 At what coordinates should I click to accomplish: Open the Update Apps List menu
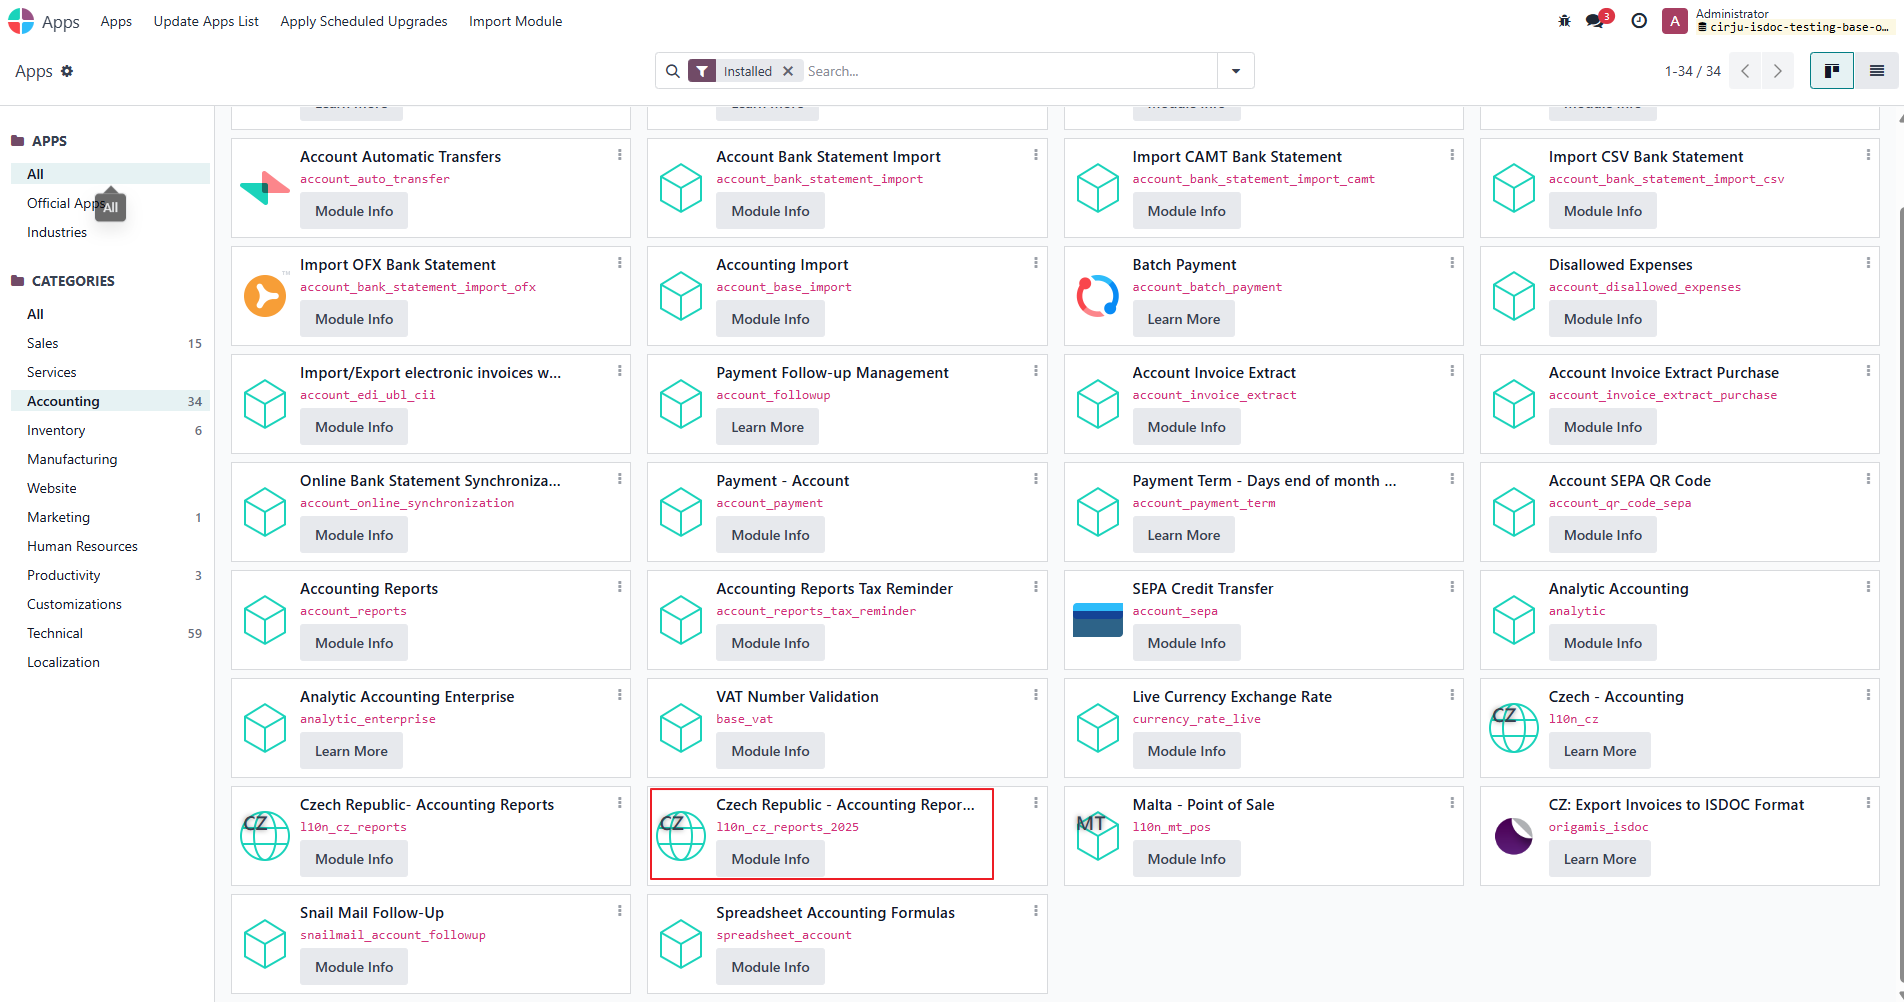click(x=206, y=21)
